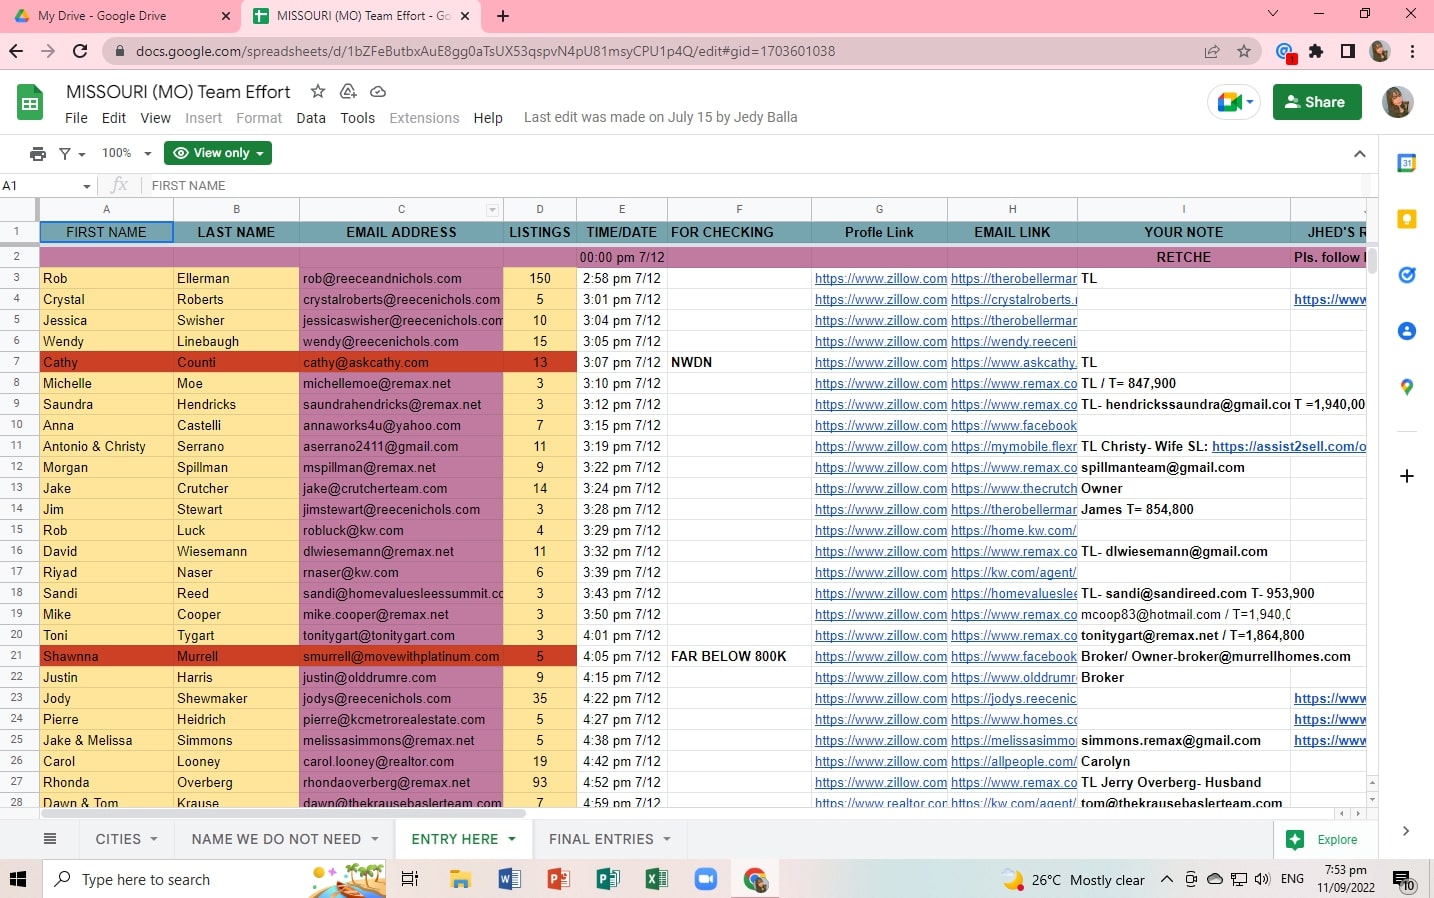Switch to My Drive browser tab
Viewport: 1434px width, 898px height.
[122, 16]
